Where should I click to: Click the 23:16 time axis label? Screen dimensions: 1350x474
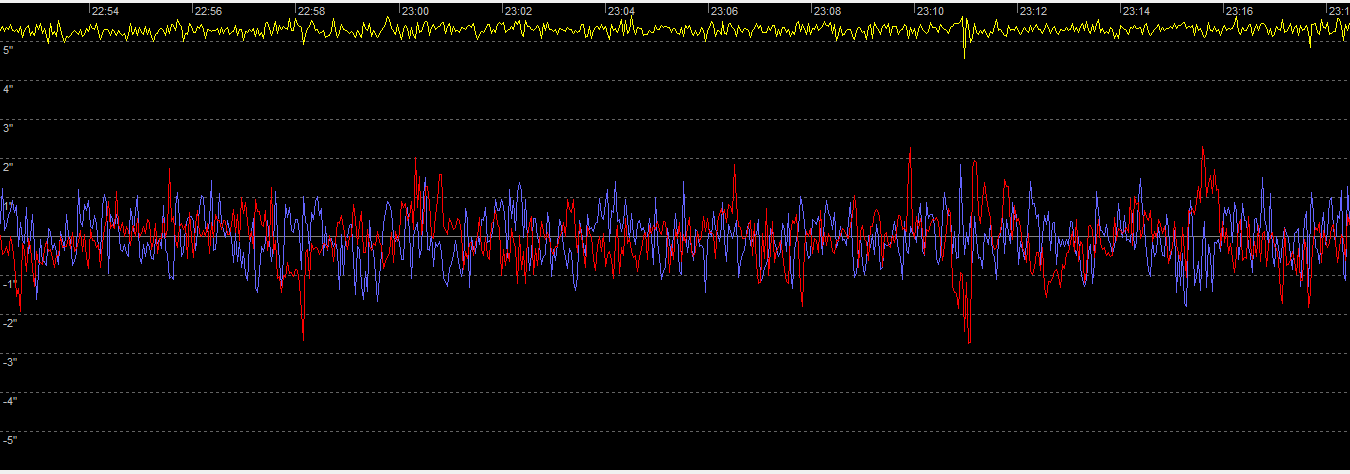click(1240, 11)
